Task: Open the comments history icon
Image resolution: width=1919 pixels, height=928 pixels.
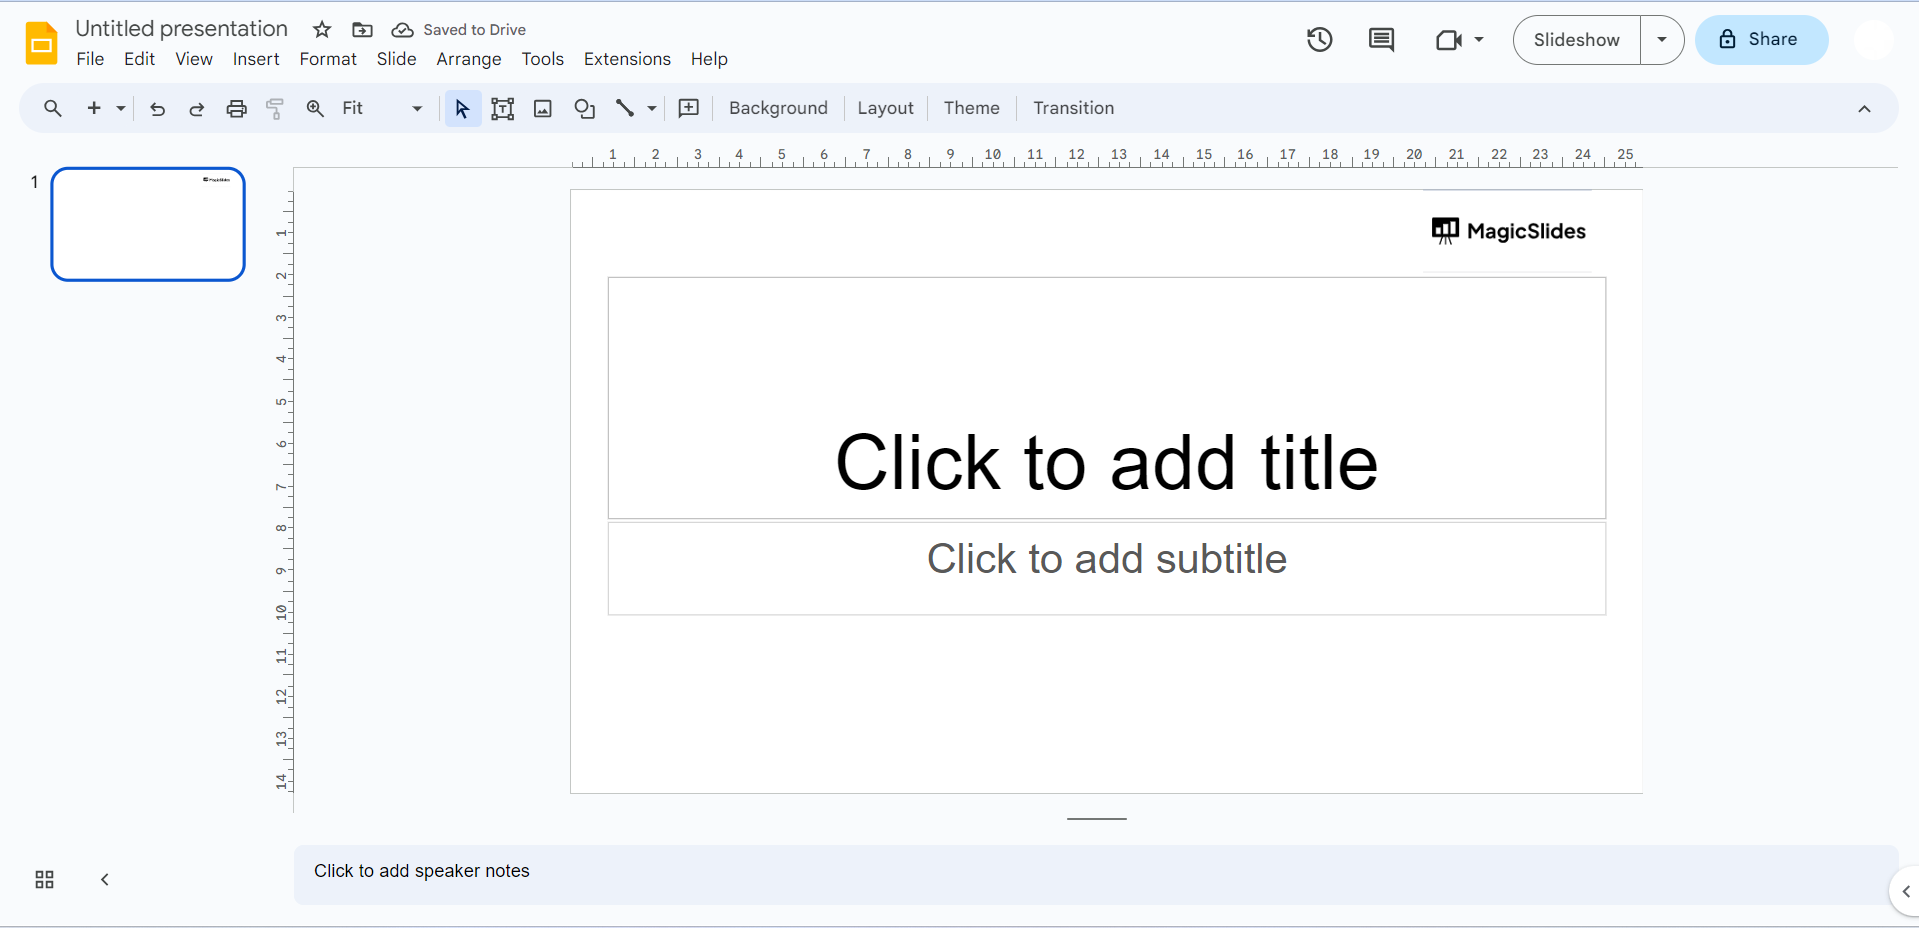Action: coord(1381,40)
